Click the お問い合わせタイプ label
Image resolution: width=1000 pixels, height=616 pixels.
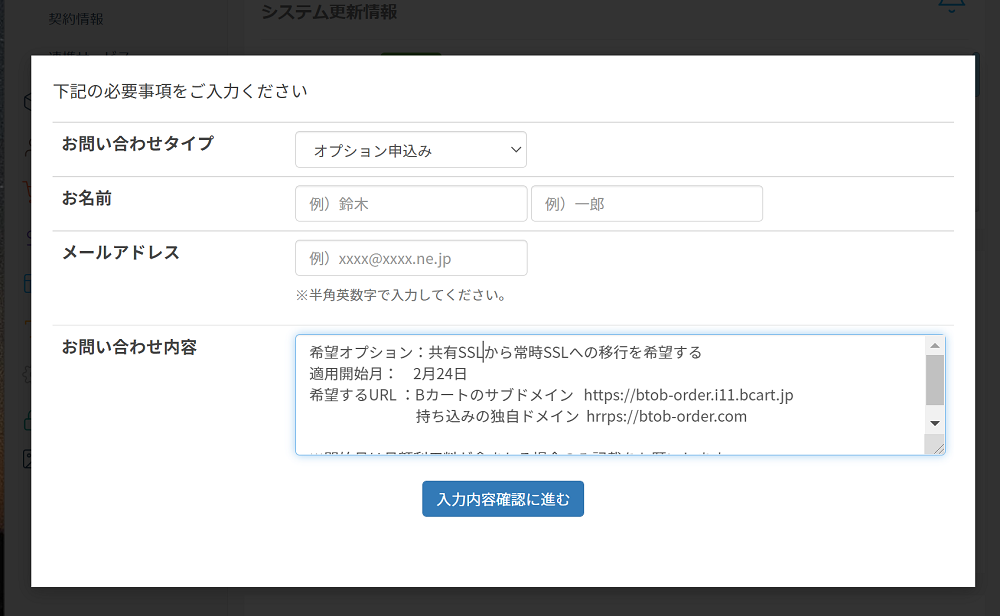(138, 143)
